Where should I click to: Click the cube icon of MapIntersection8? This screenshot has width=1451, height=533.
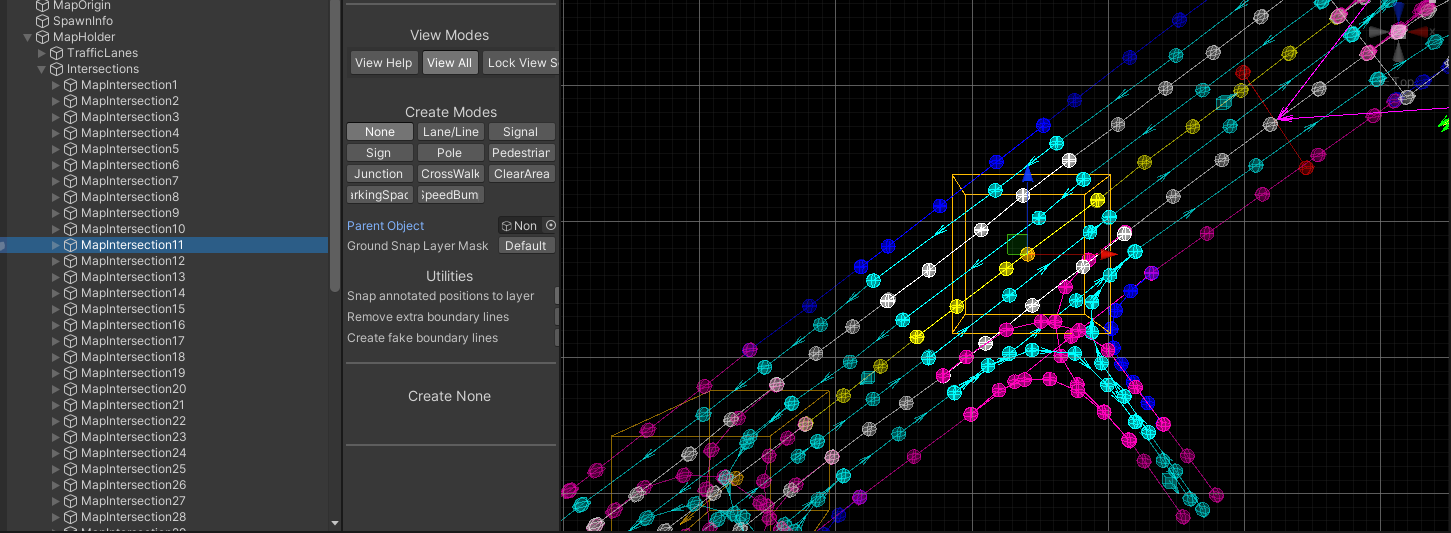click(71, 197)
